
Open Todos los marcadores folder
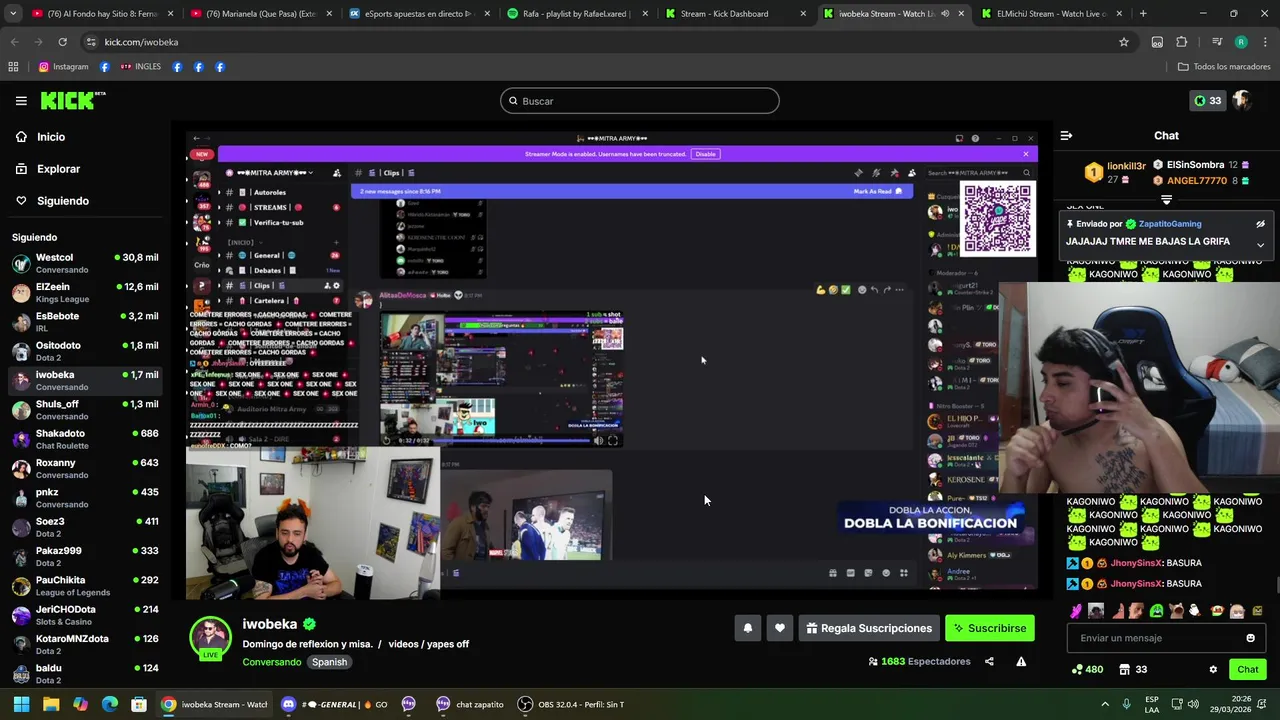1224,67
